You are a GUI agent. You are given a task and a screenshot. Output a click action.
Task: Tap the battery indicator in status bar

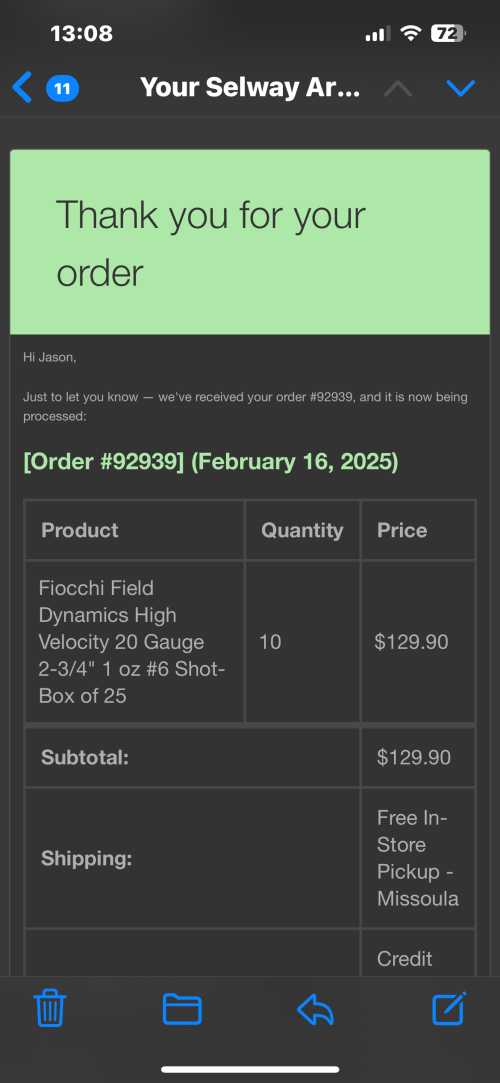(x=448, y=33)
